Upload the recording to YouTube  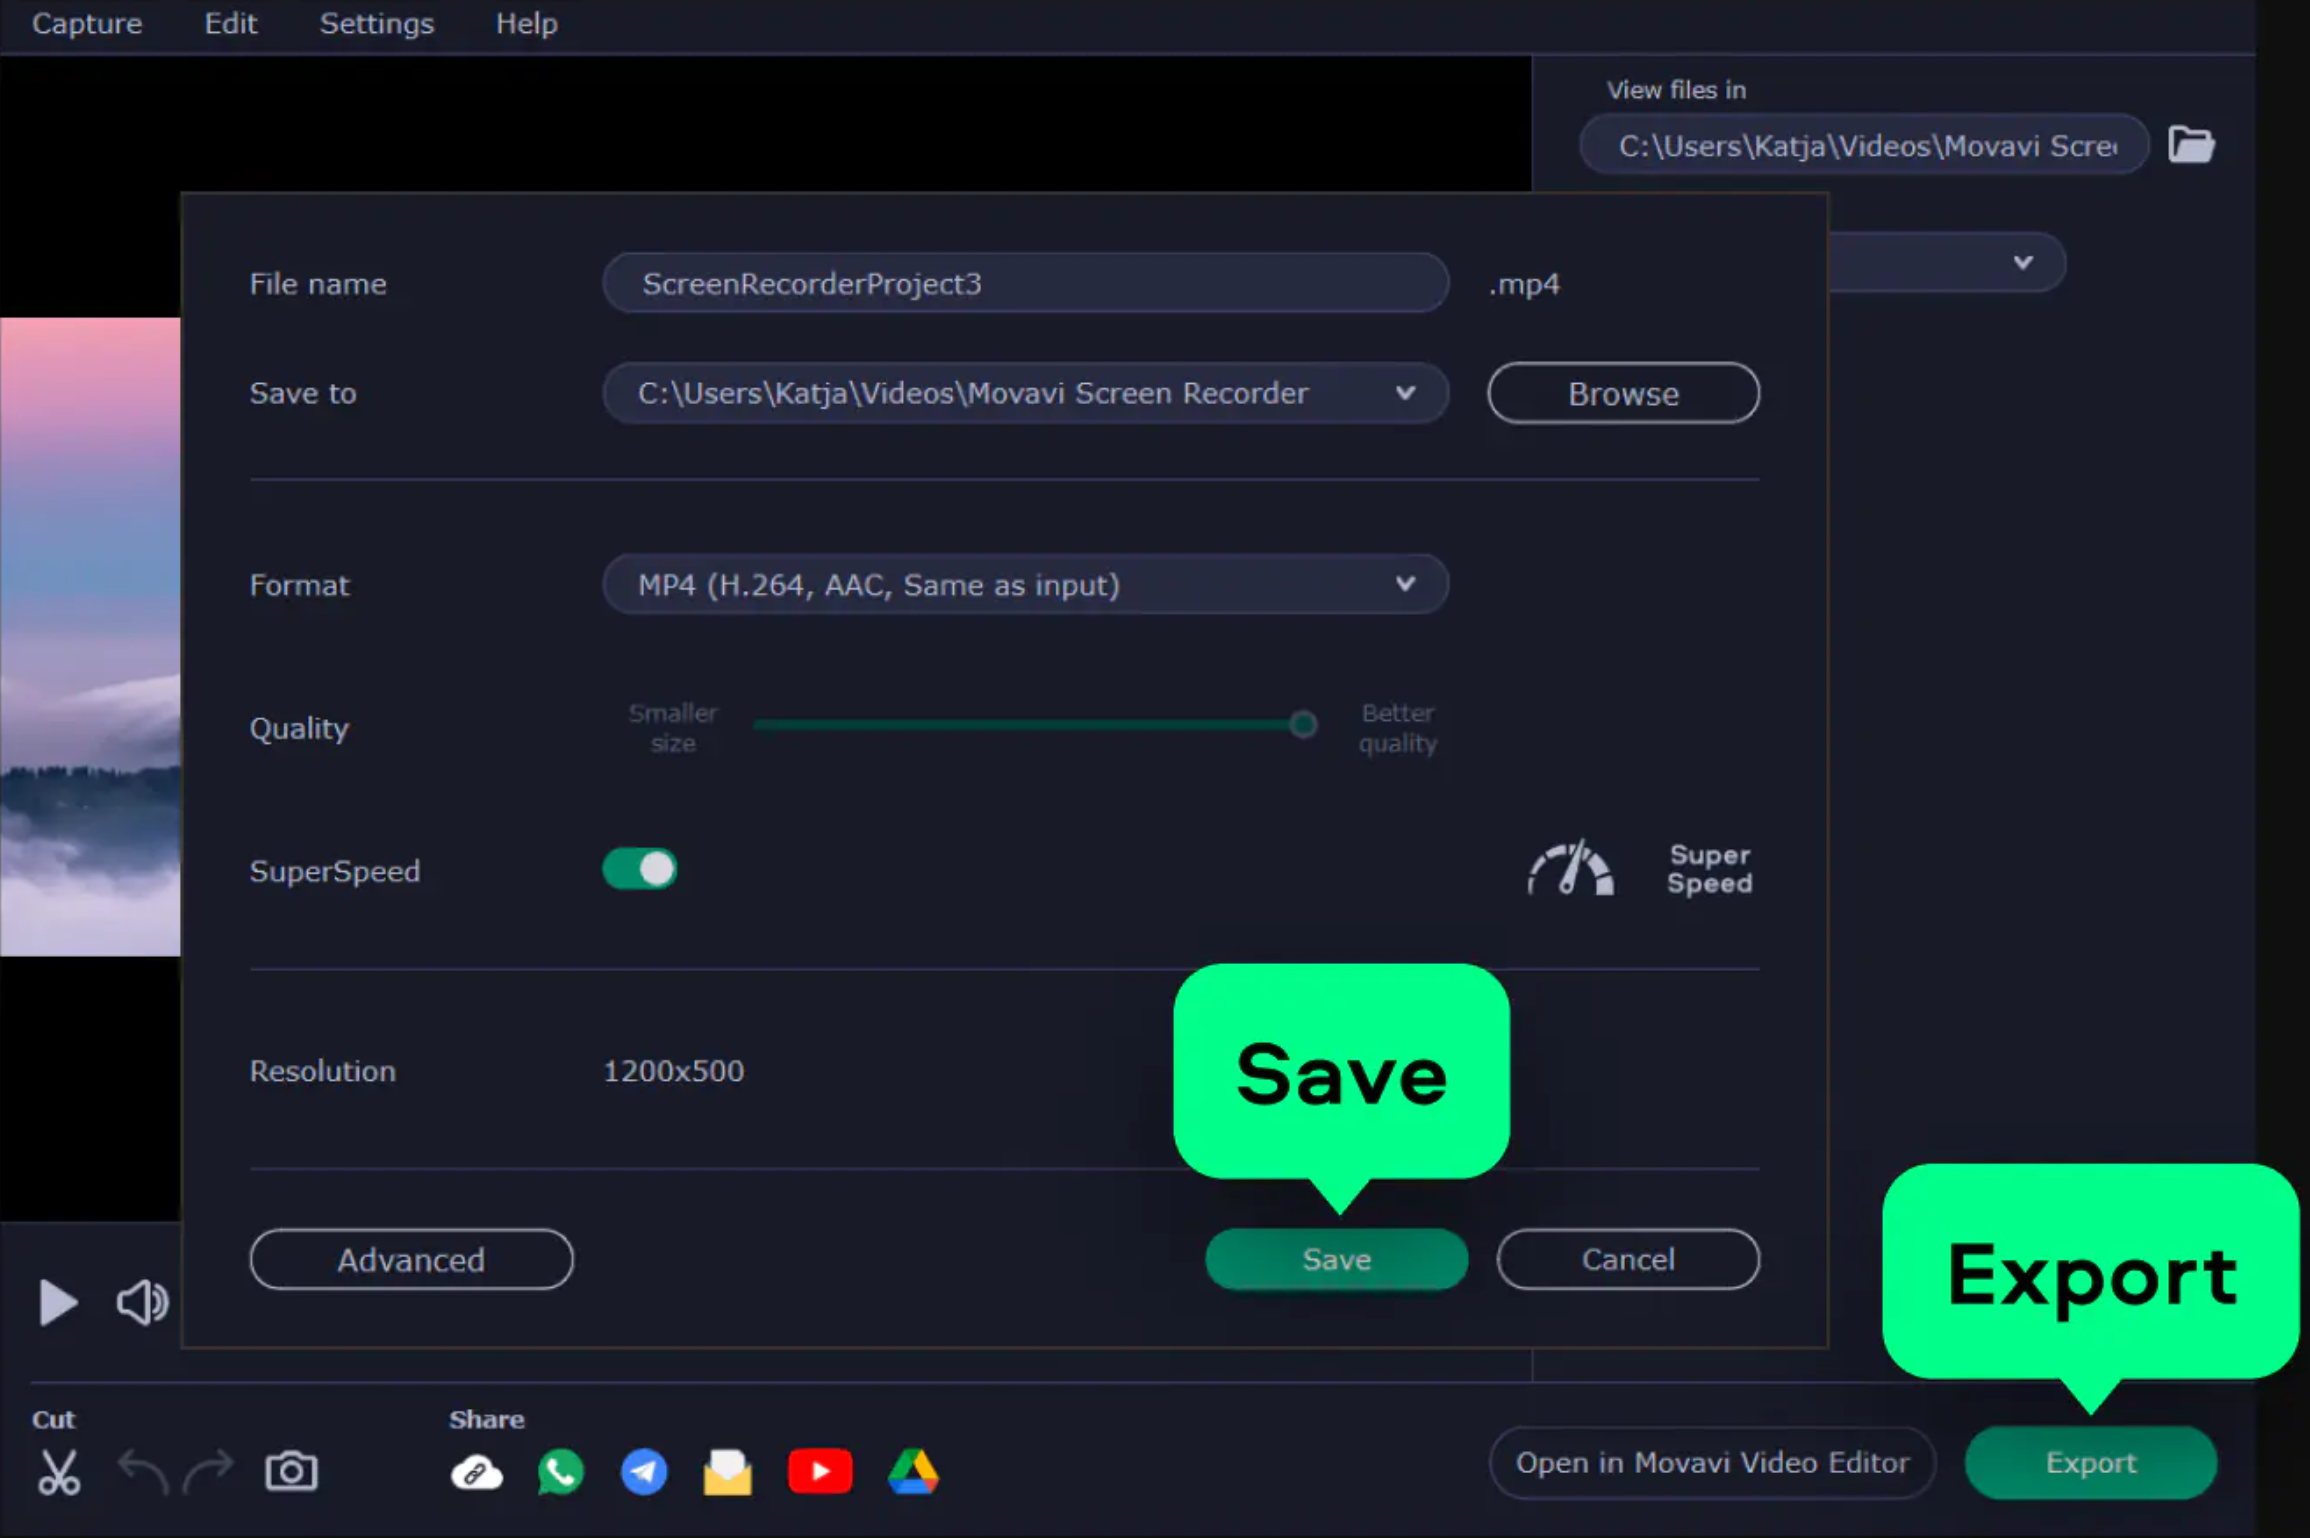tap(820, 1472)
